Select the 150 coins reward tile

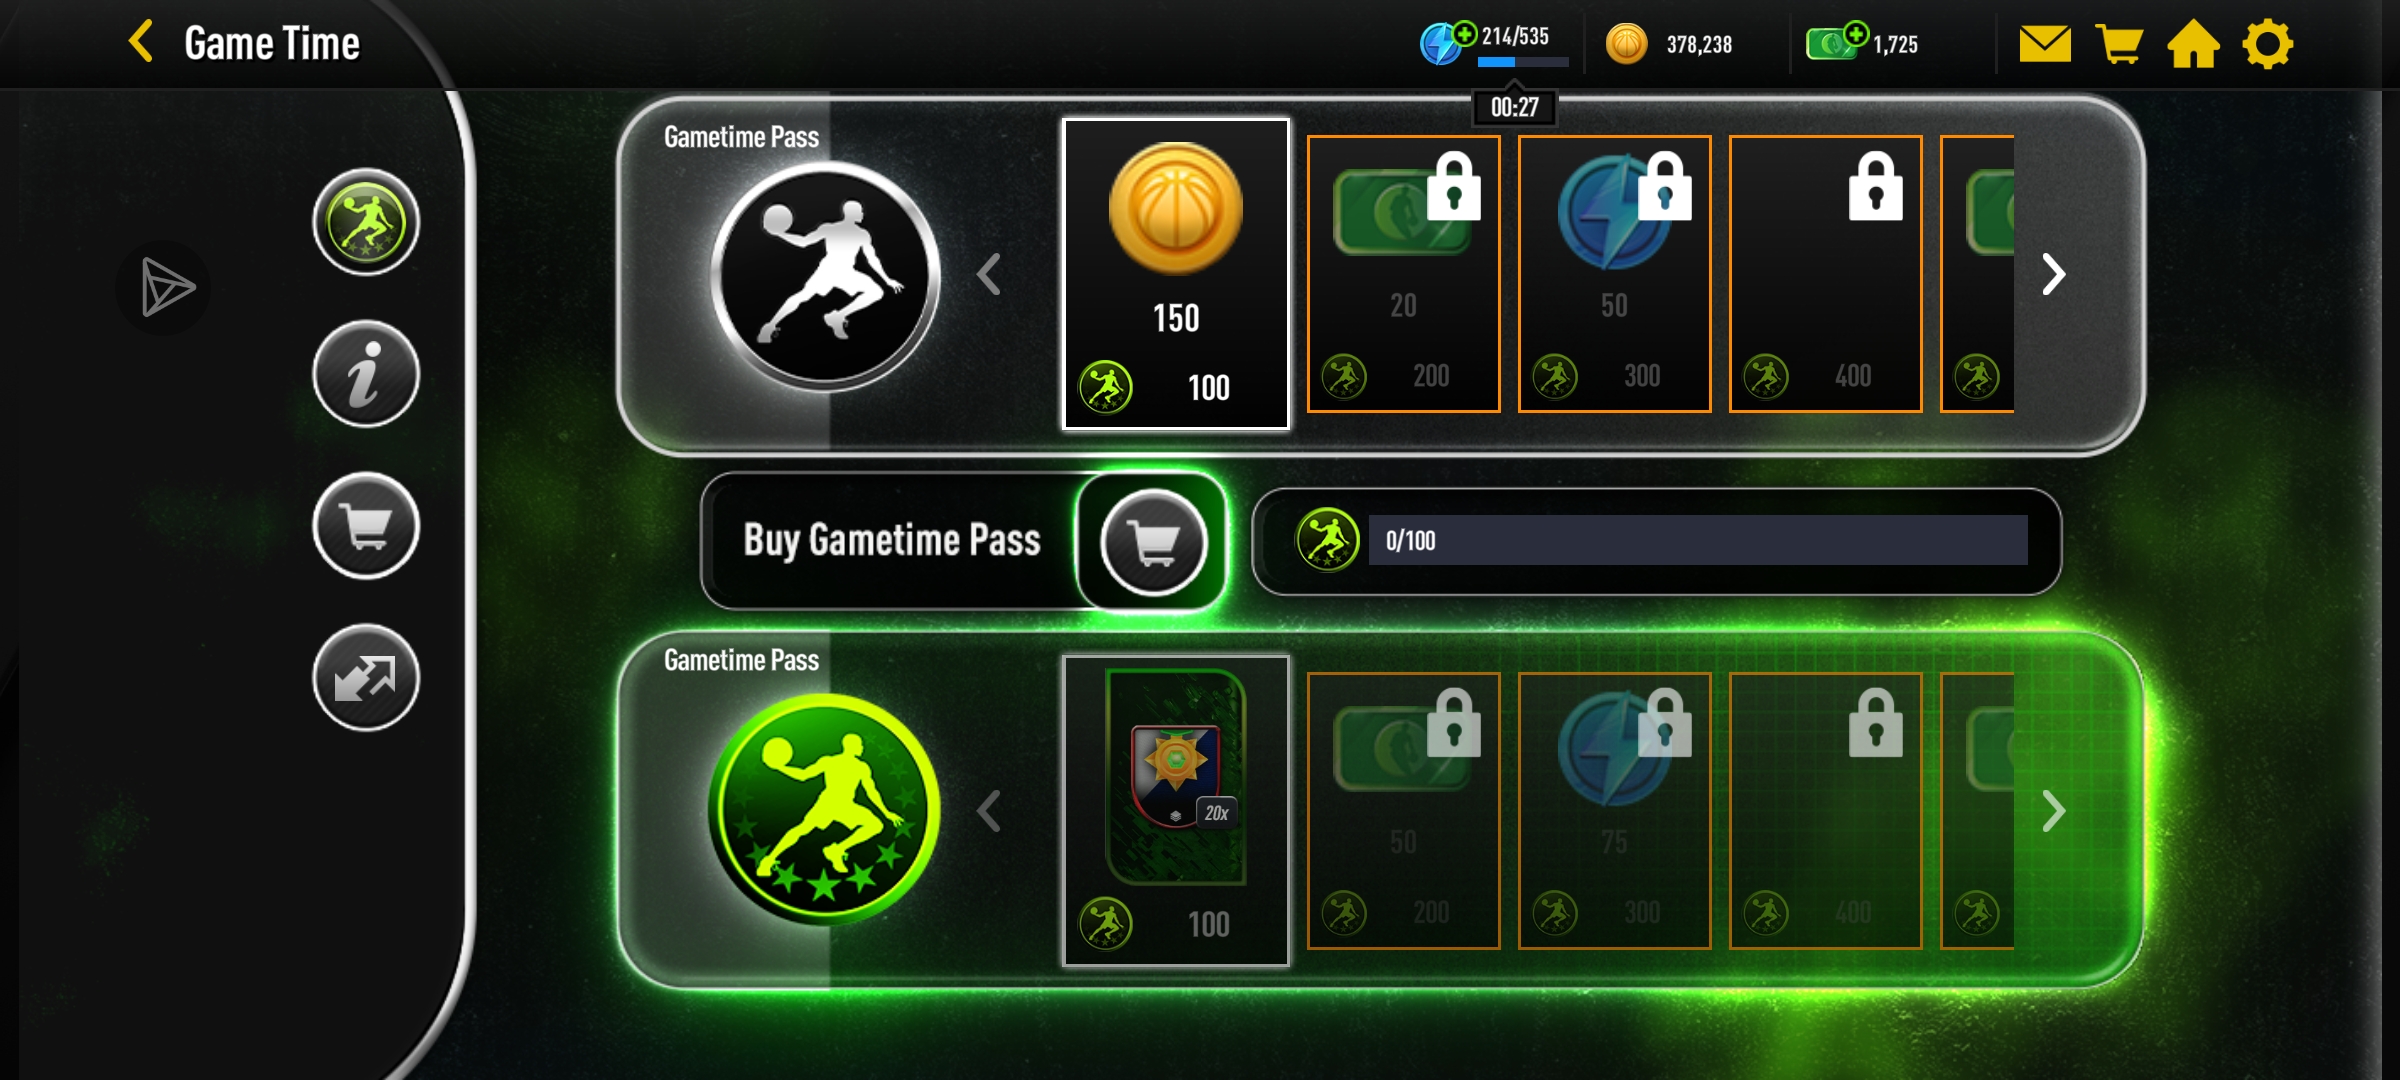tap(1176, 274)
